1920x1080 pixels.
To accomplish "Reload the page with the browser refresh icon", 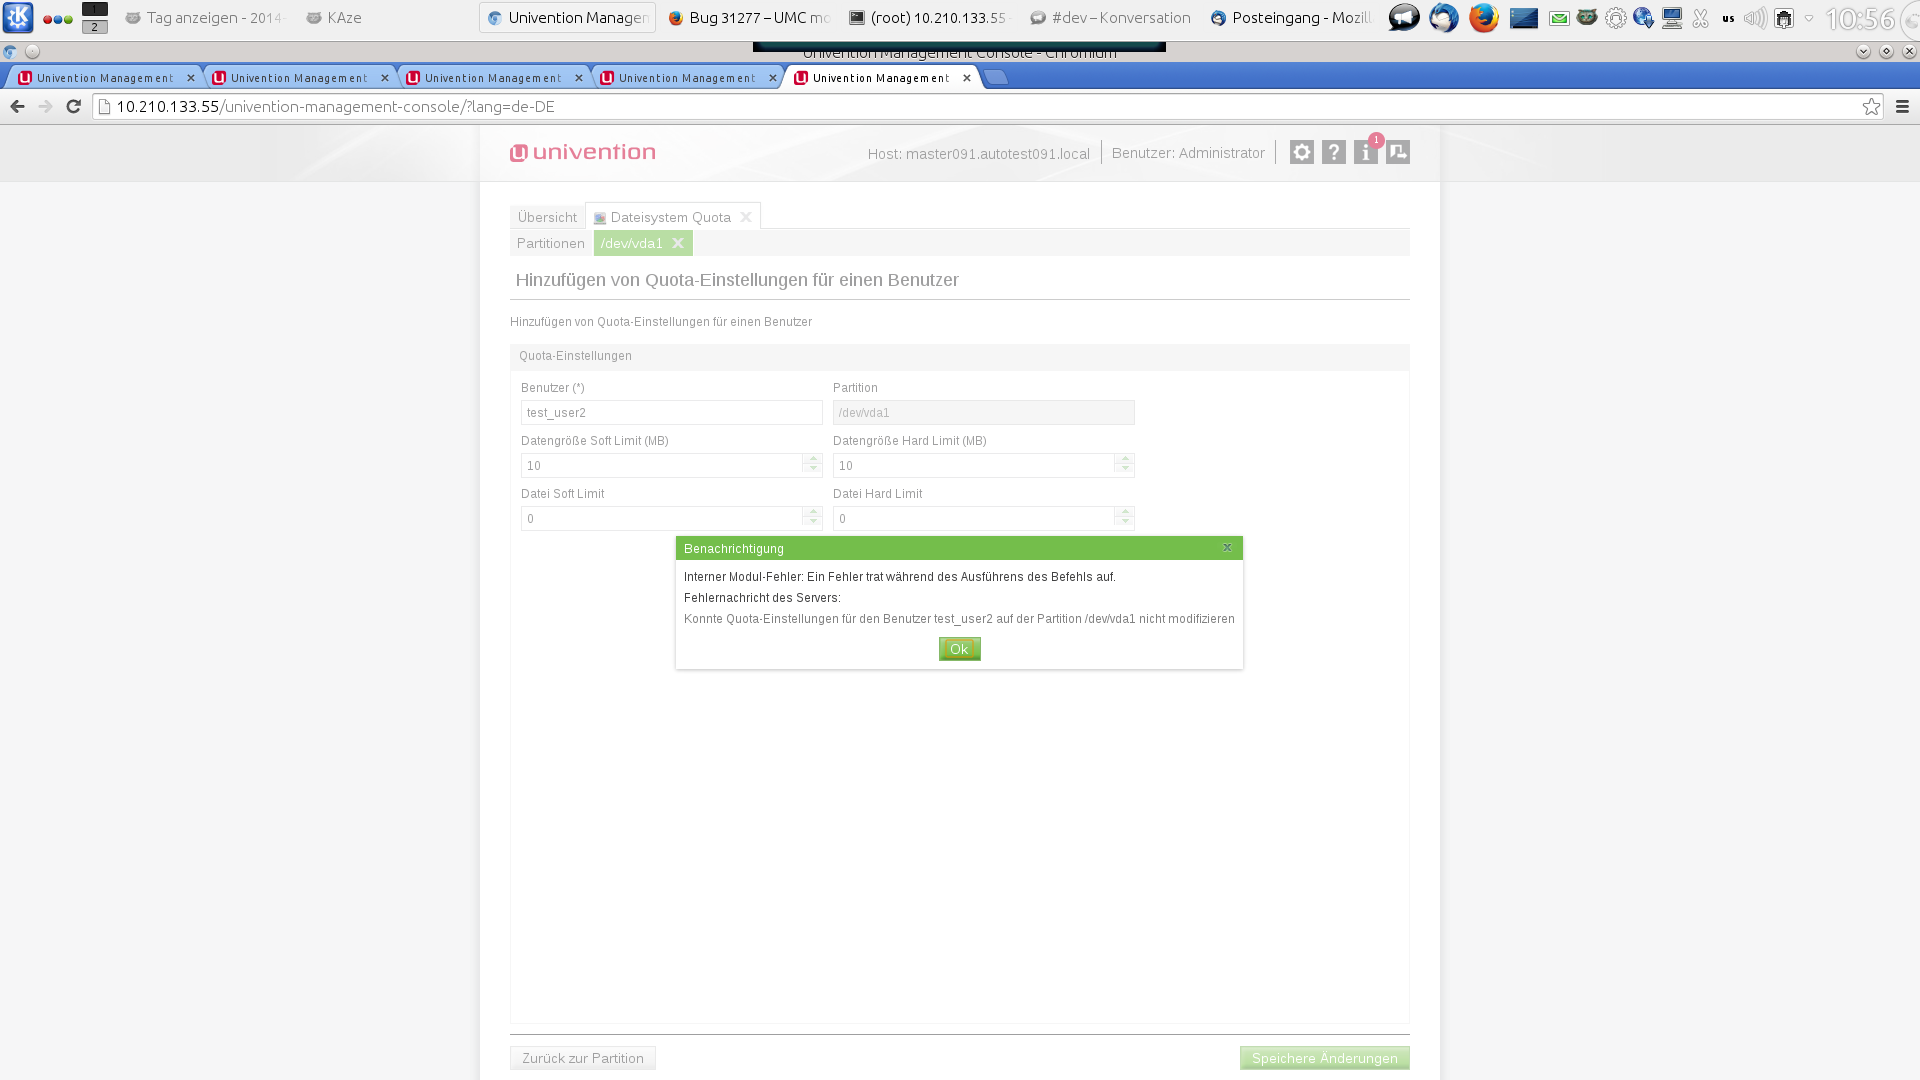I will pos(73,106).
